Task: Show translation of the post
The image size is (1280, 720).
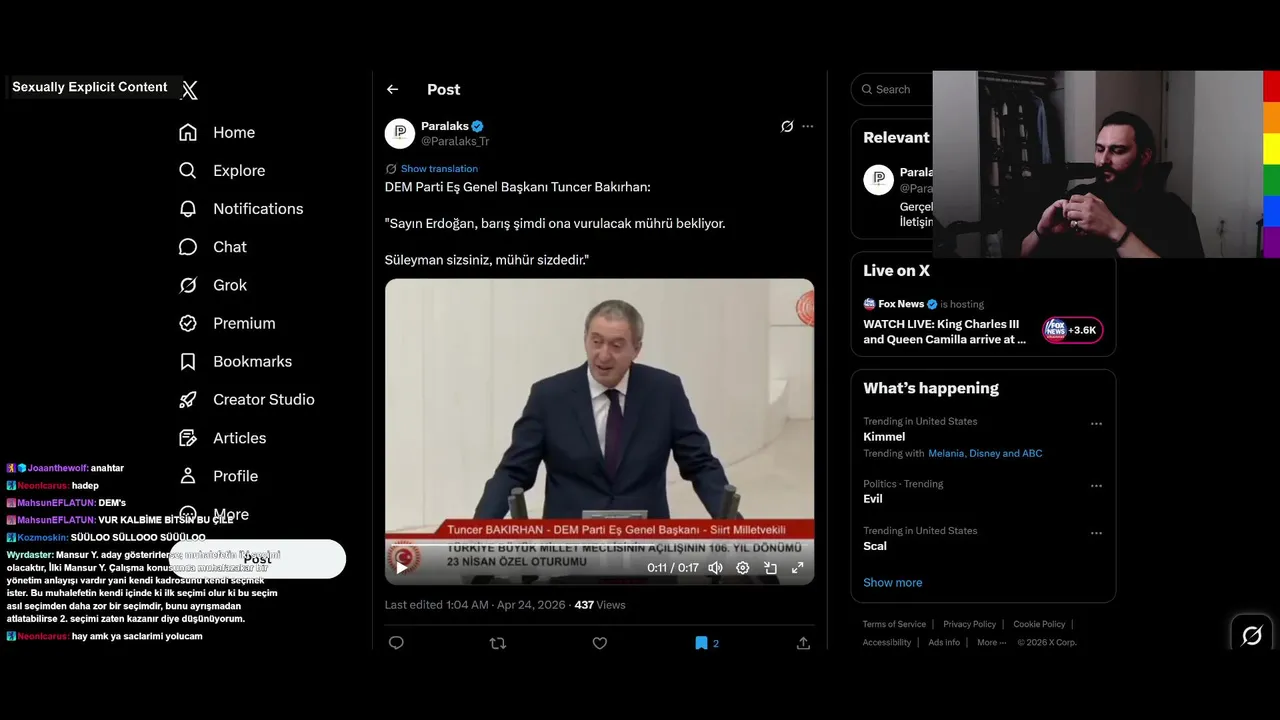Action: [x=439, y=169]
